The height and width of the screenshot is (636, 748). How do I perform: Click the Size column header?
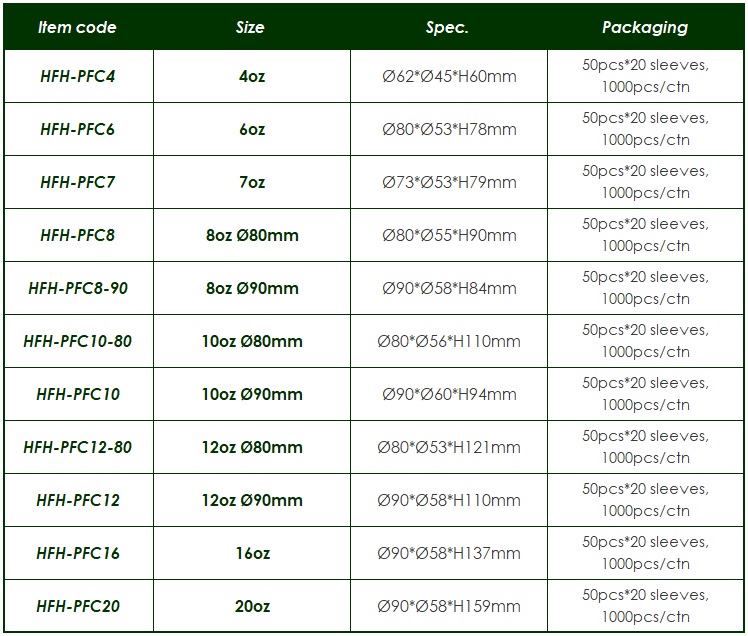click(x=250, y=27)
